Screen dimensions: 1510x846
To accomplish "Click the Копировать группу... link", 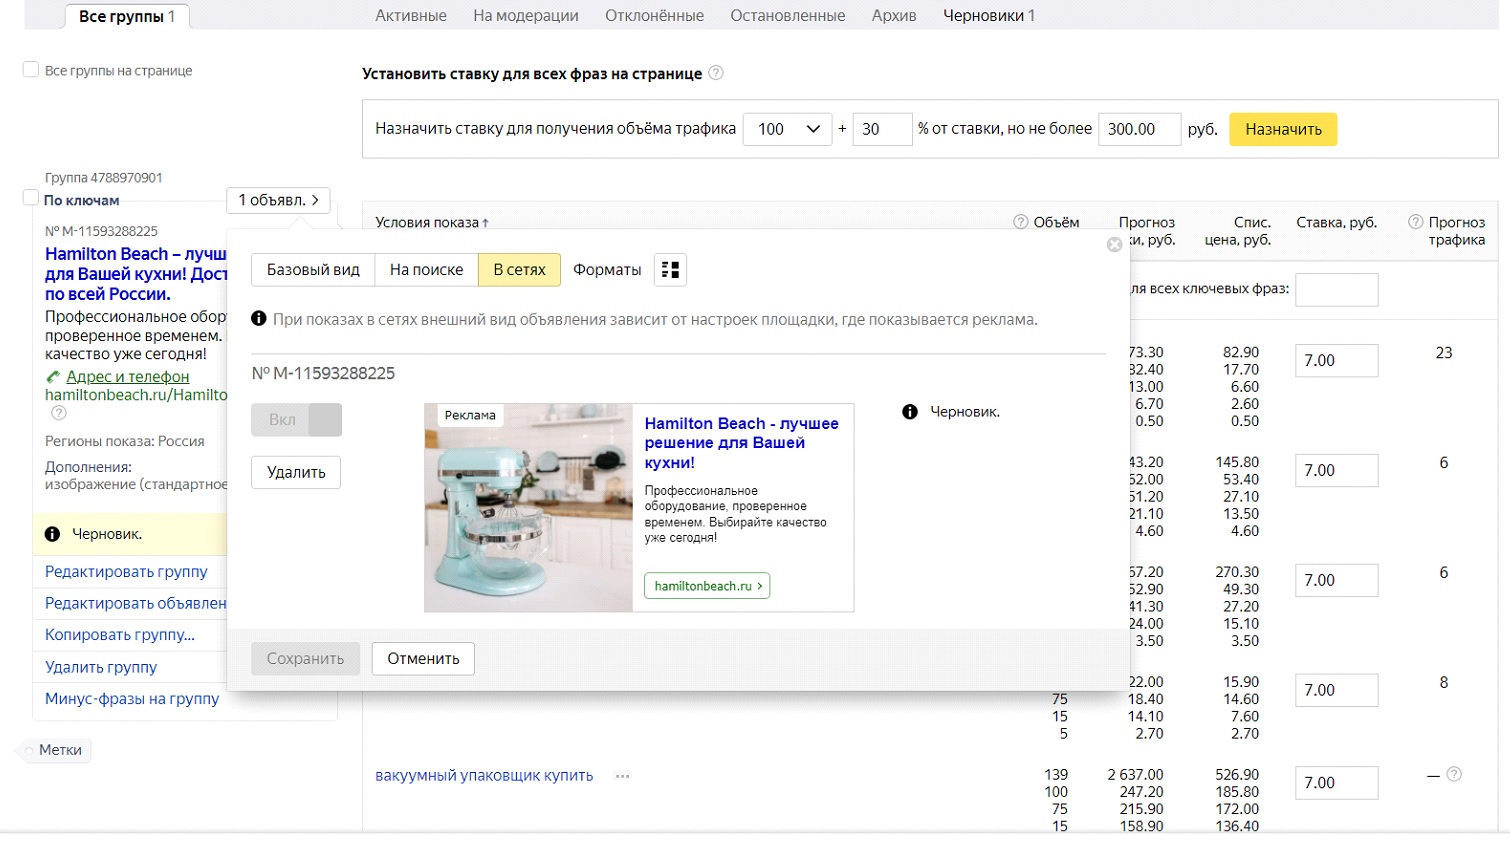I will point(120,635).
